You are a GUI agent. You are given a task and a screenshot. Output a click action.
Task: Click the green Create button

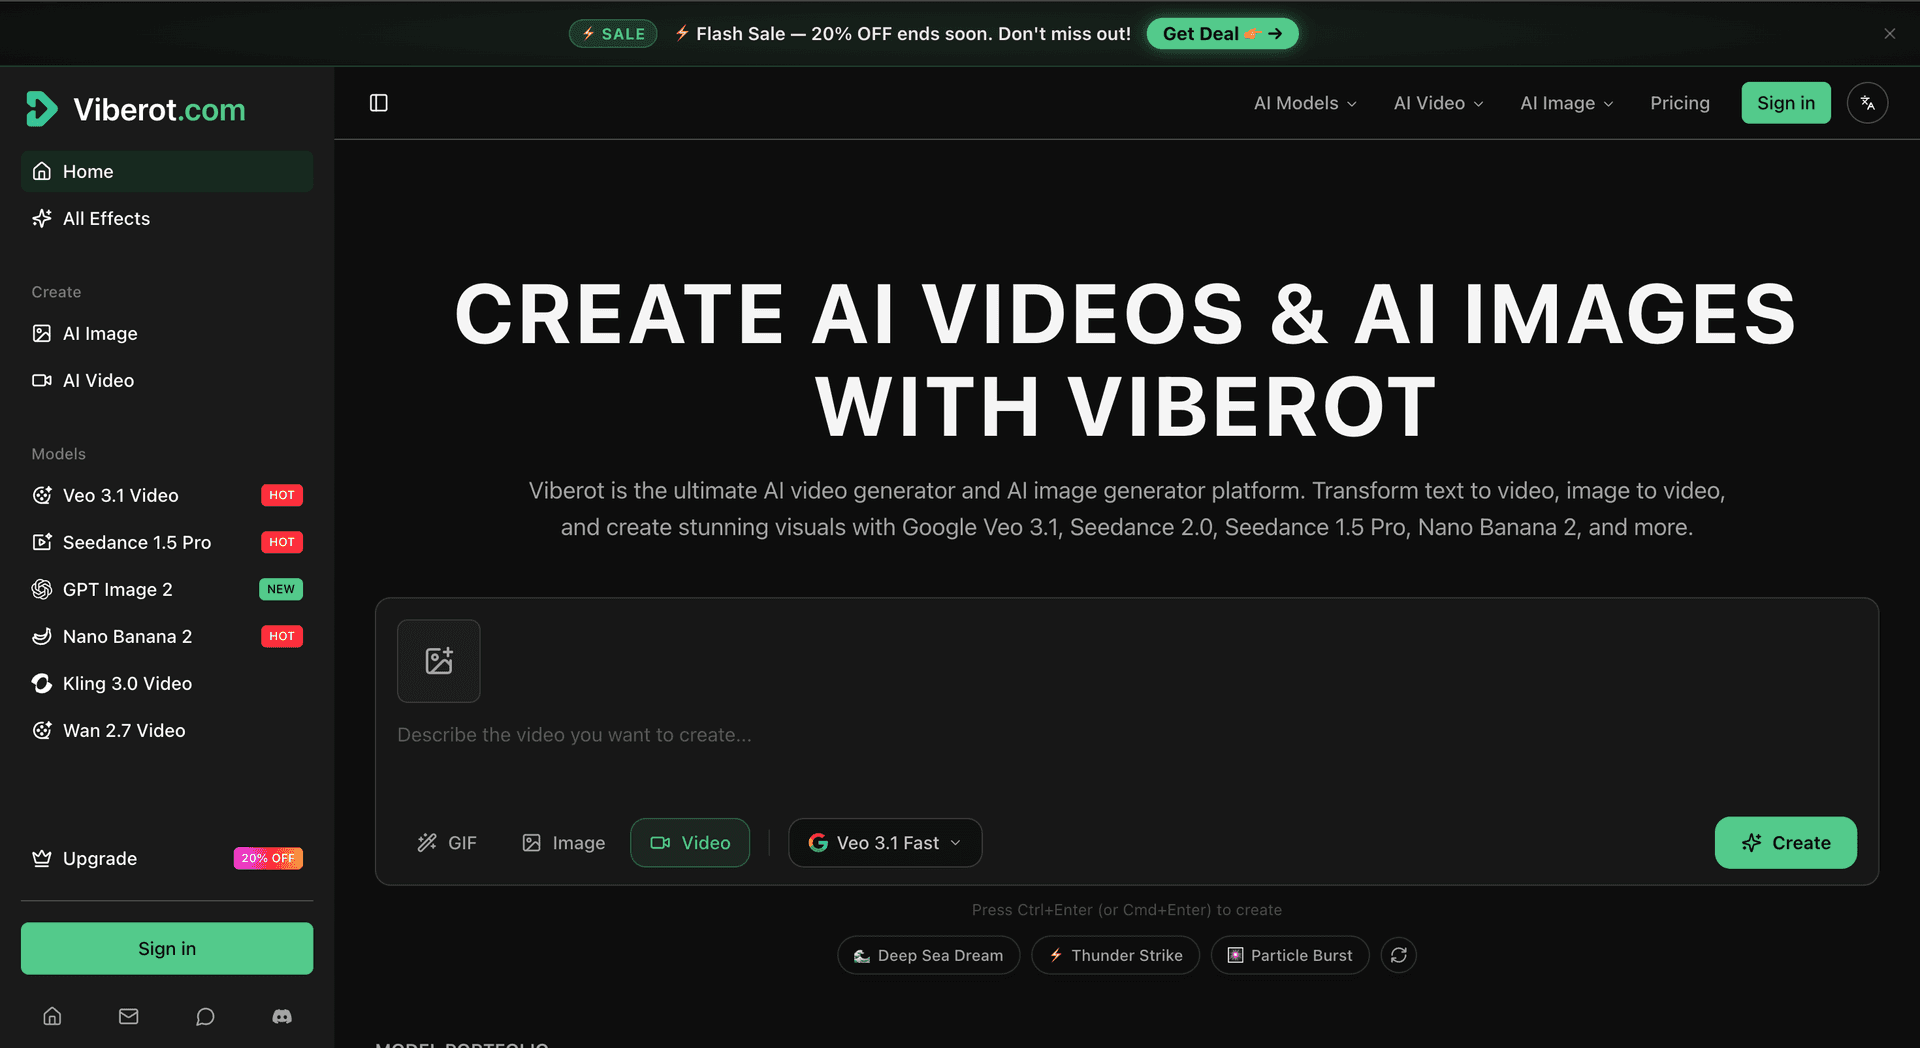click(1785, 843)
